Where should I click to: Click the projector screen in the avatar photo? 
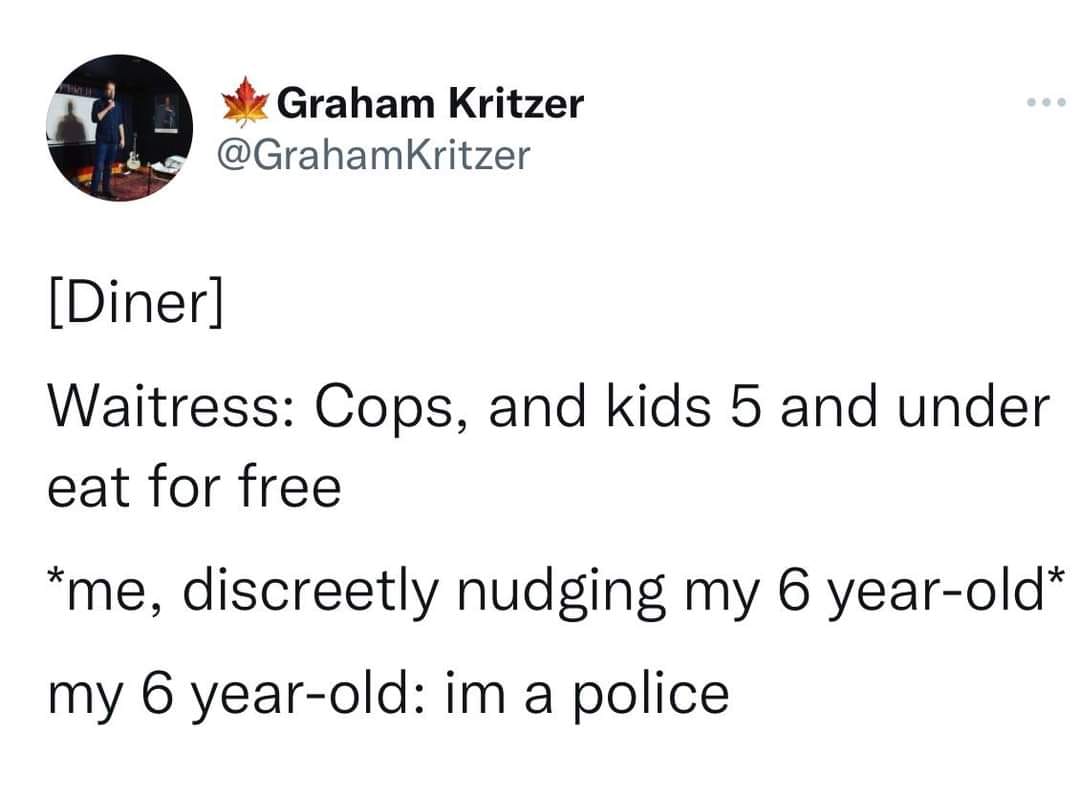(72, 117)
